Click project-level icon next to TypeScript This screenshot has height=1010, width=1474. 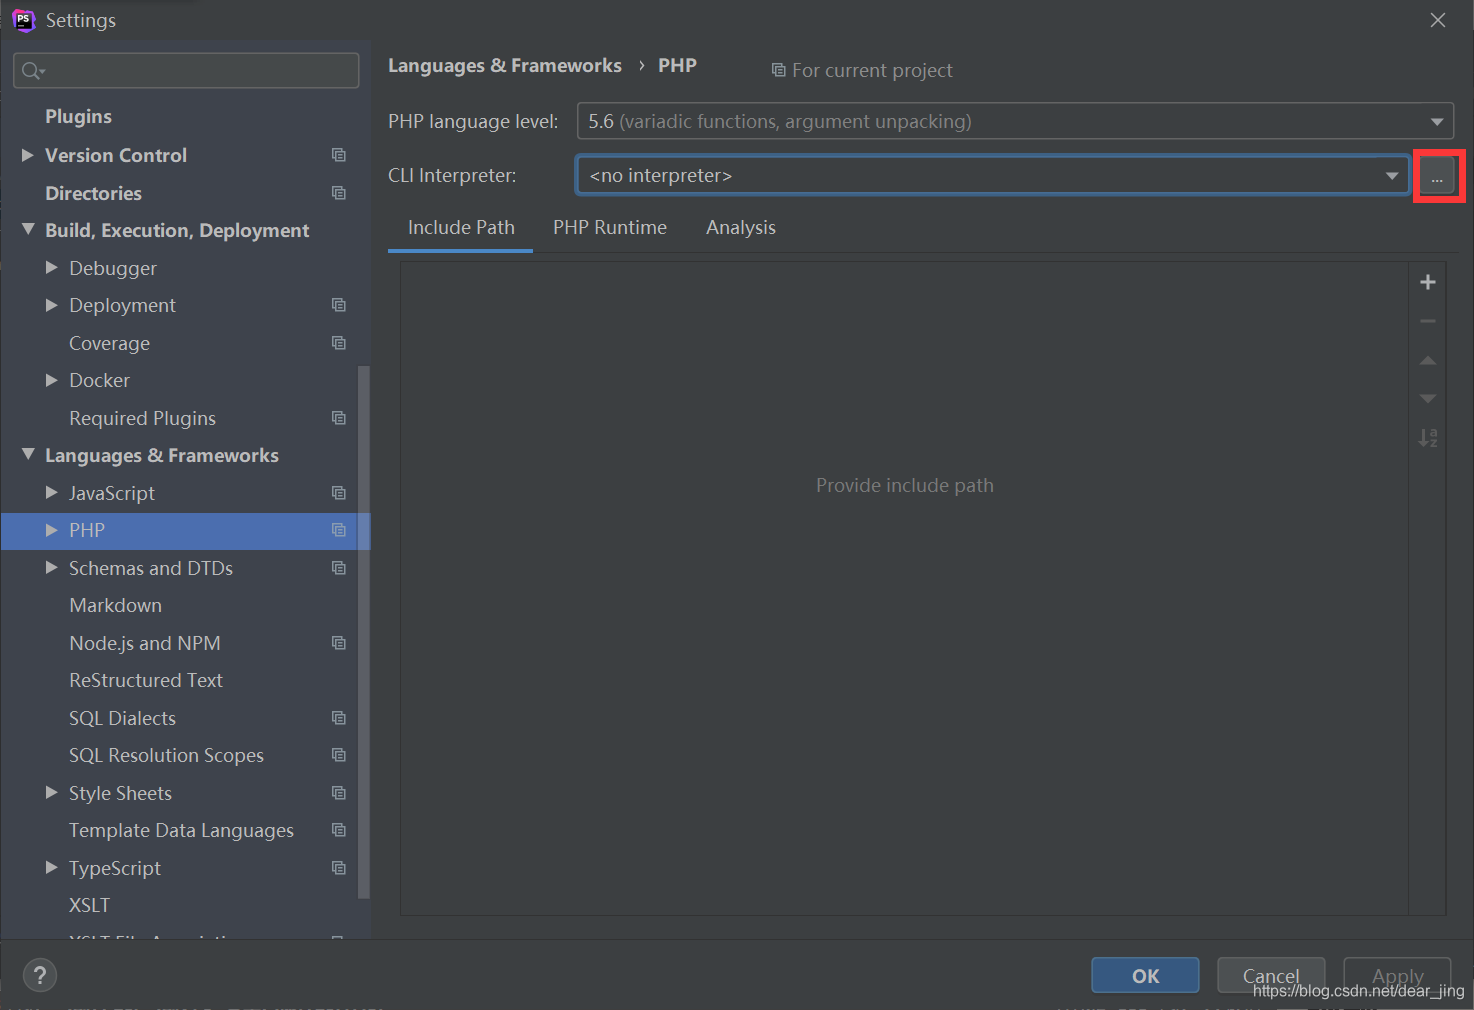(x=339, y=868)
